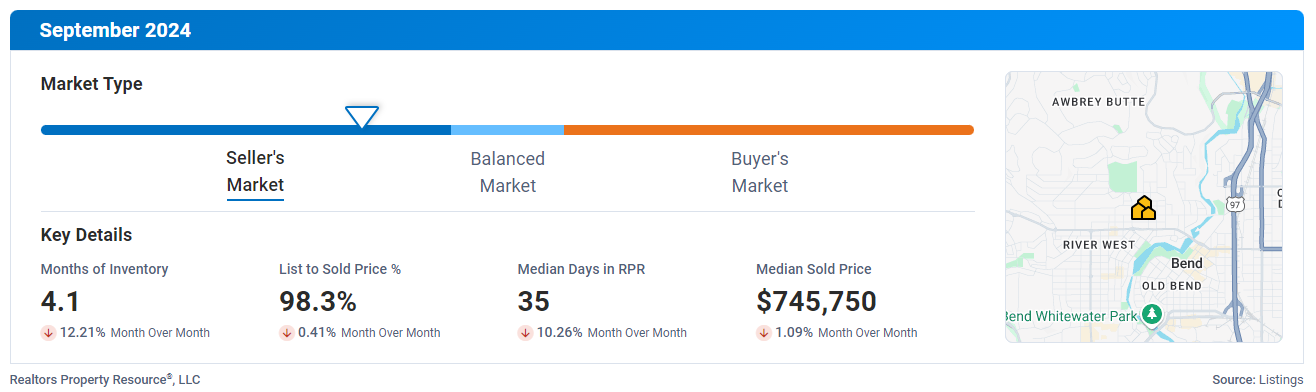Click the yellow house marker on map
The image size is (1316, 392).
tap(1143, 208)
